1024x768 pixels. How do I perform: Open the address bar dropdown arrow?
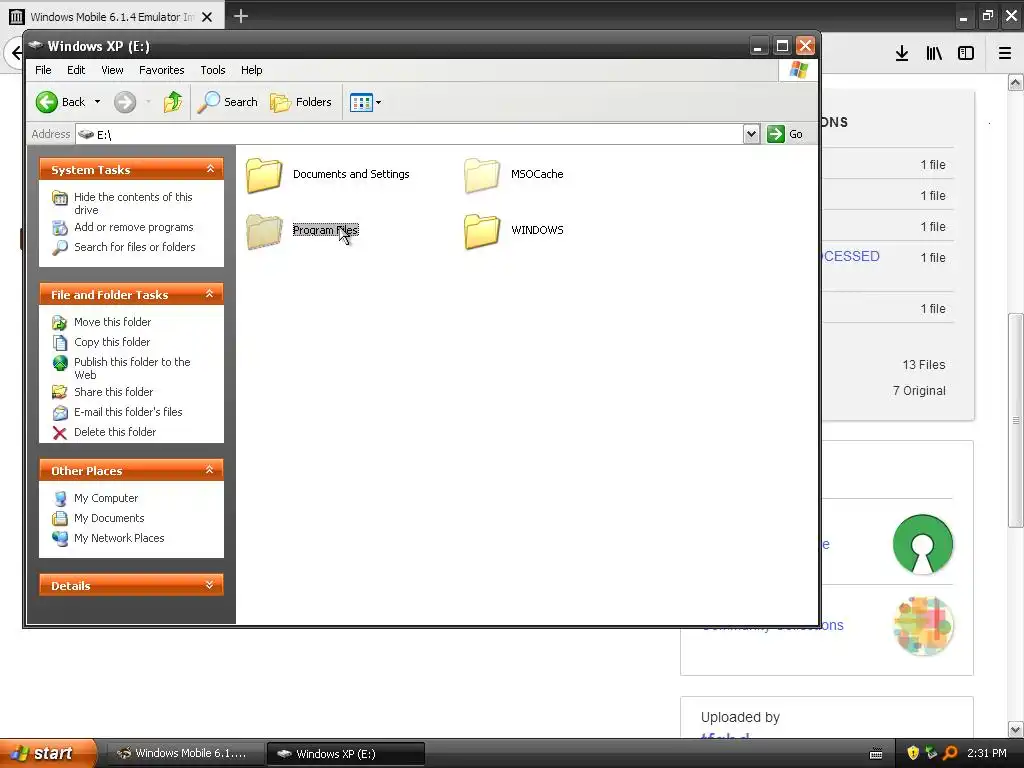click(x=751, y=134)
